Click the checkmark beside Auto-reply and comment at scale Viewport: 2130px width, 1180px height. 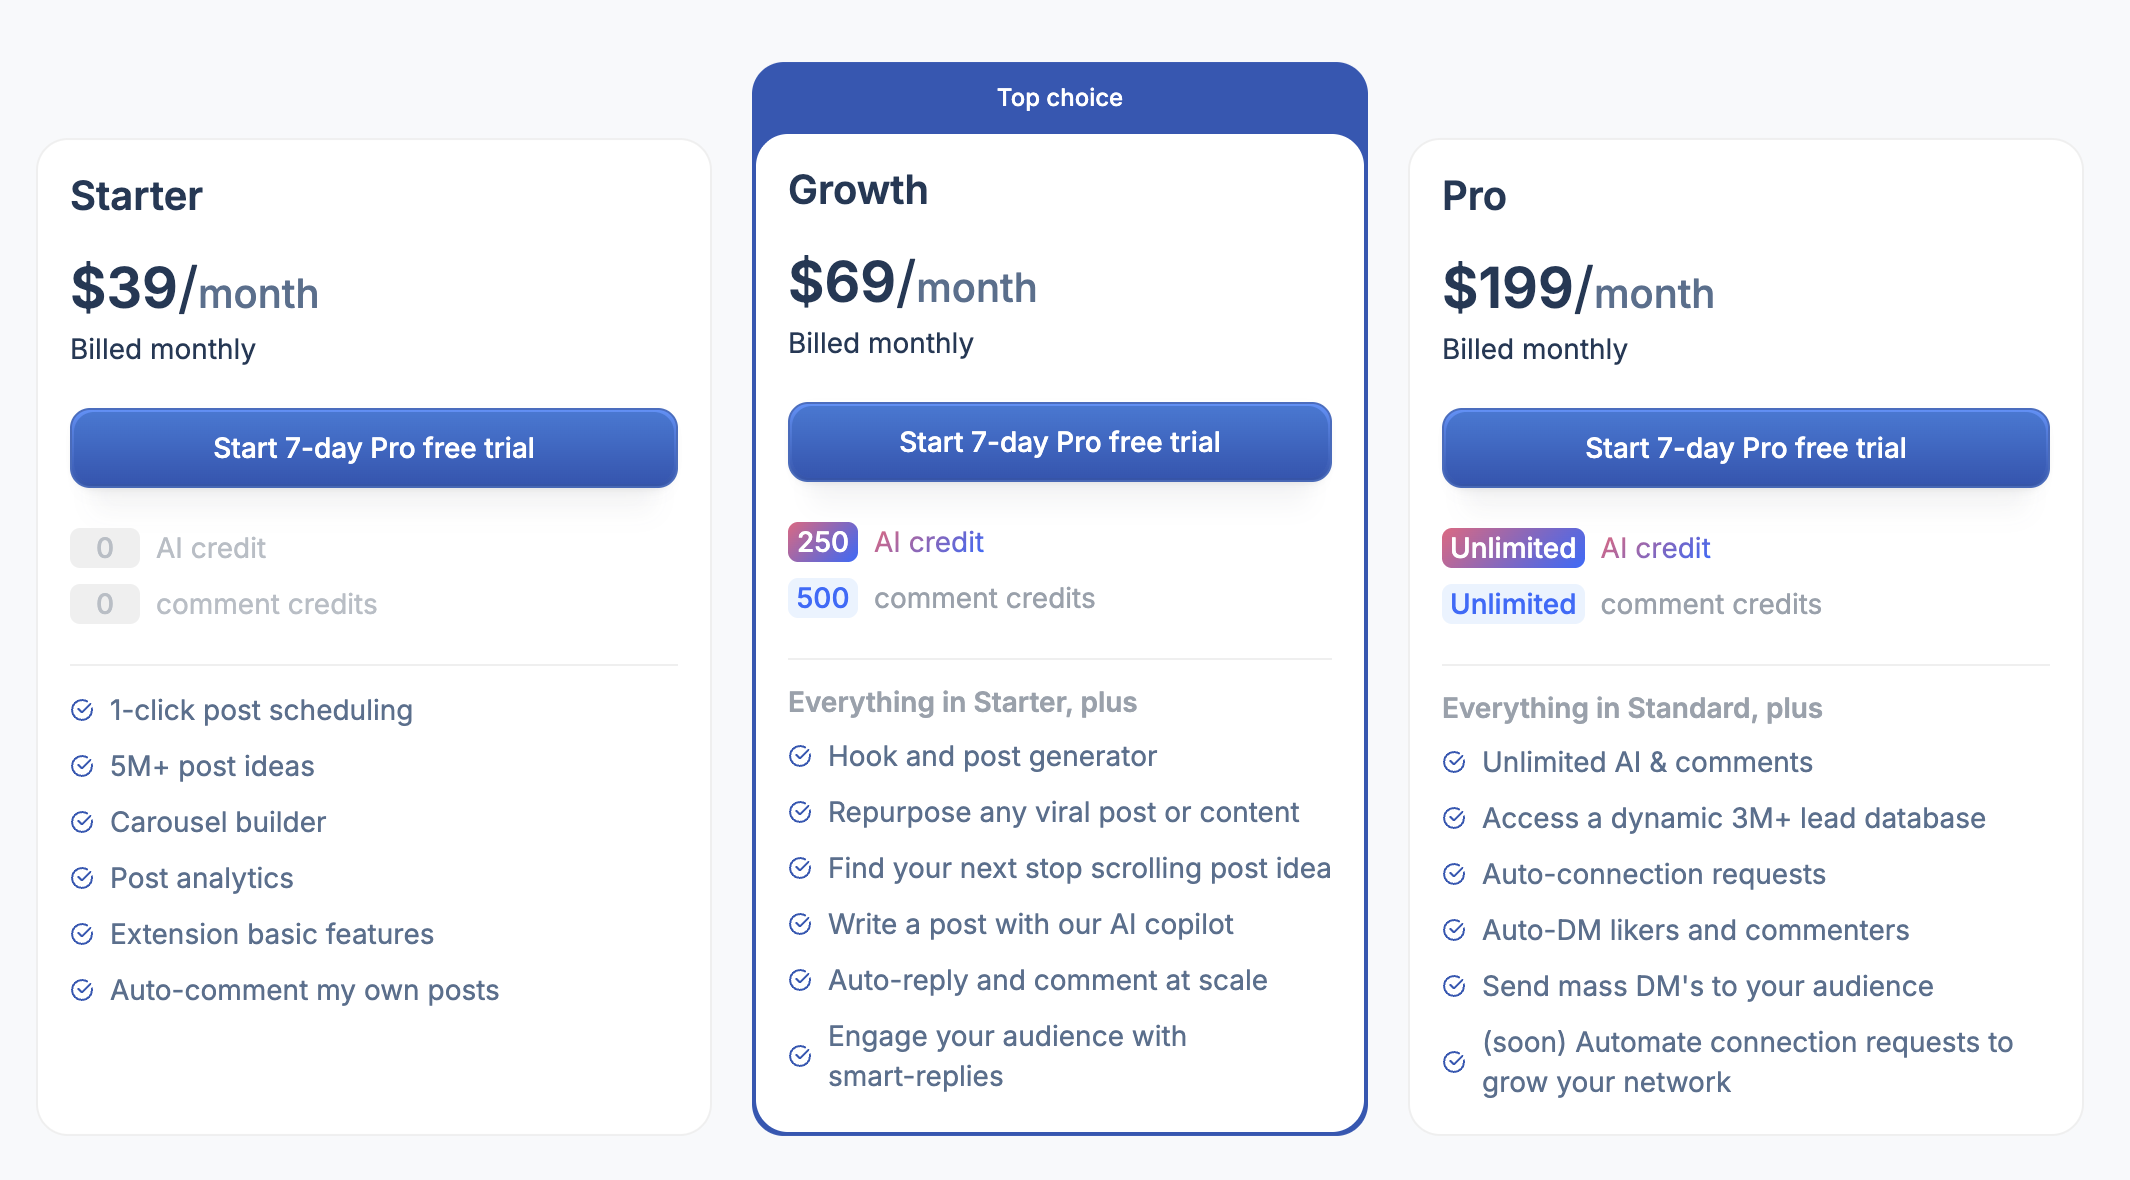point(800,980)
